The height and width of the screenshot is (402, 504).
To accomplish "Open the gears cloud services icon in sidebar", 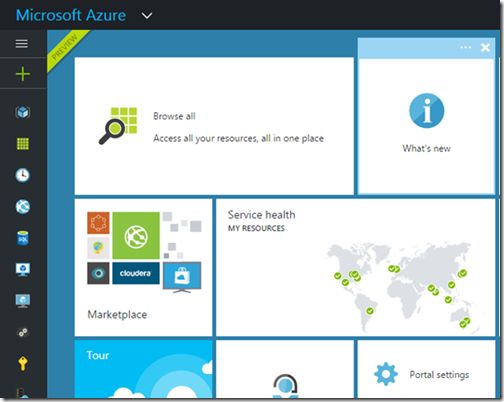I will tap(23, 332).
